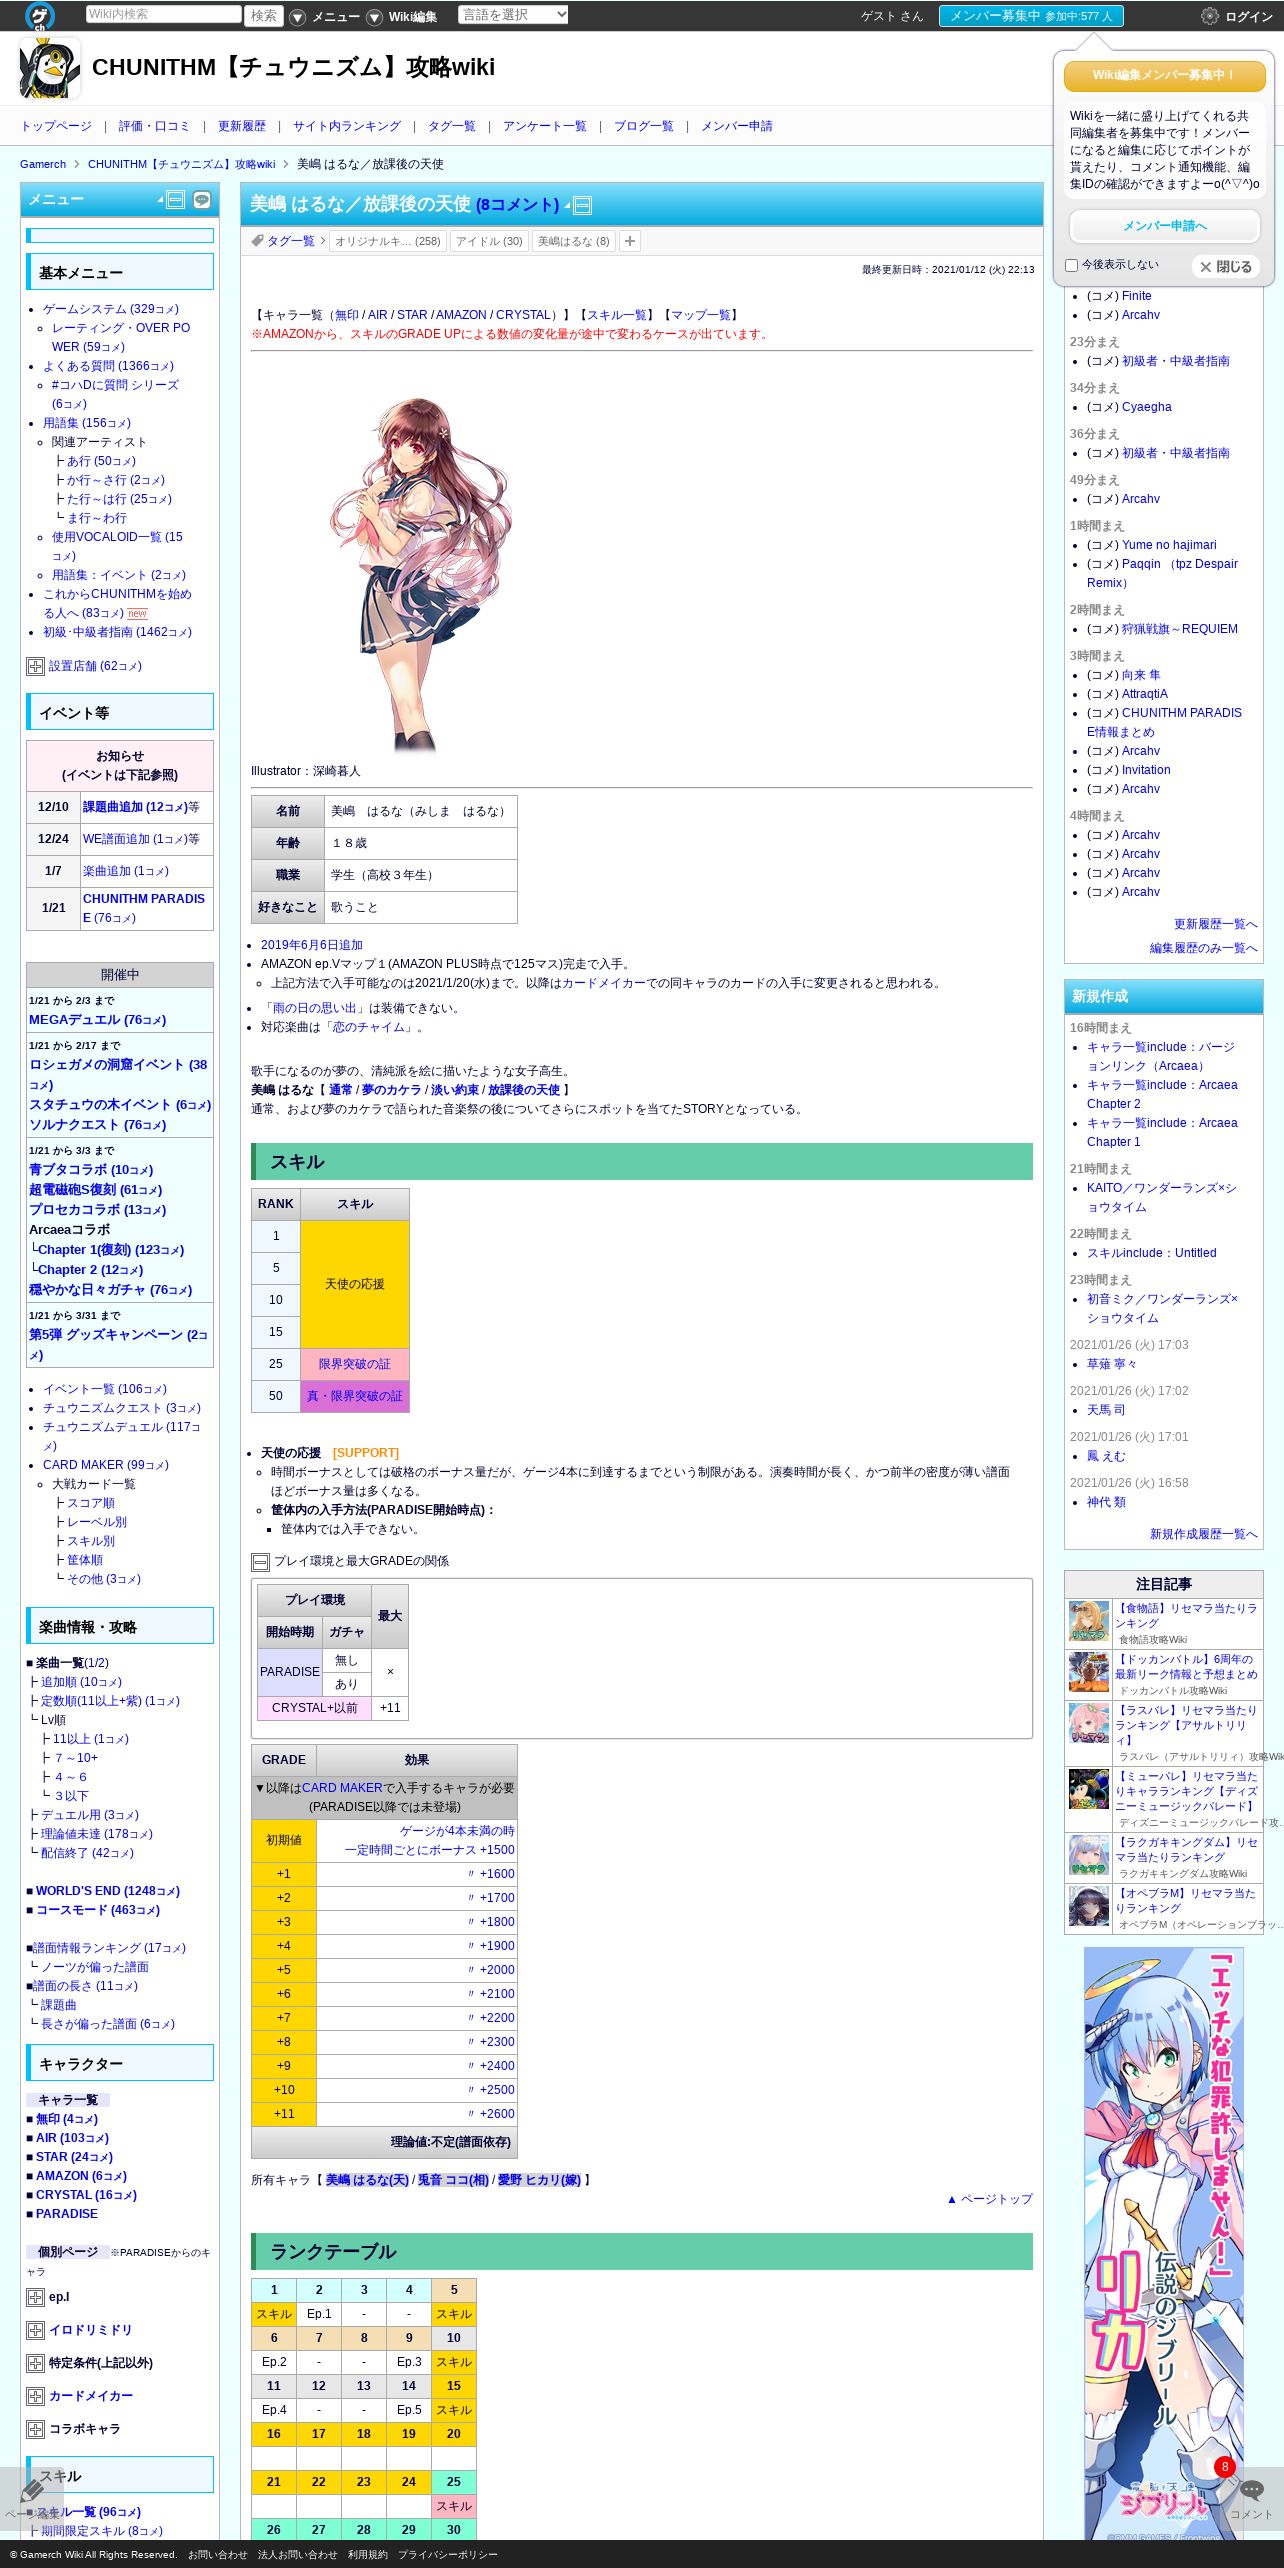The image size is (1284, 2568).
Task: Expand the 特定条件(上記以外) list
Action: pos(35,2363)
